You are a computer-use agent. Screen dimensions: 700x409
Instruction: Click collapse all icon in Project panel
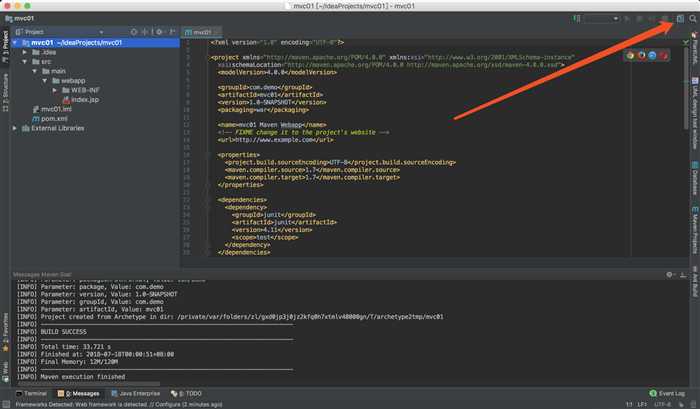tap(144, 32)
